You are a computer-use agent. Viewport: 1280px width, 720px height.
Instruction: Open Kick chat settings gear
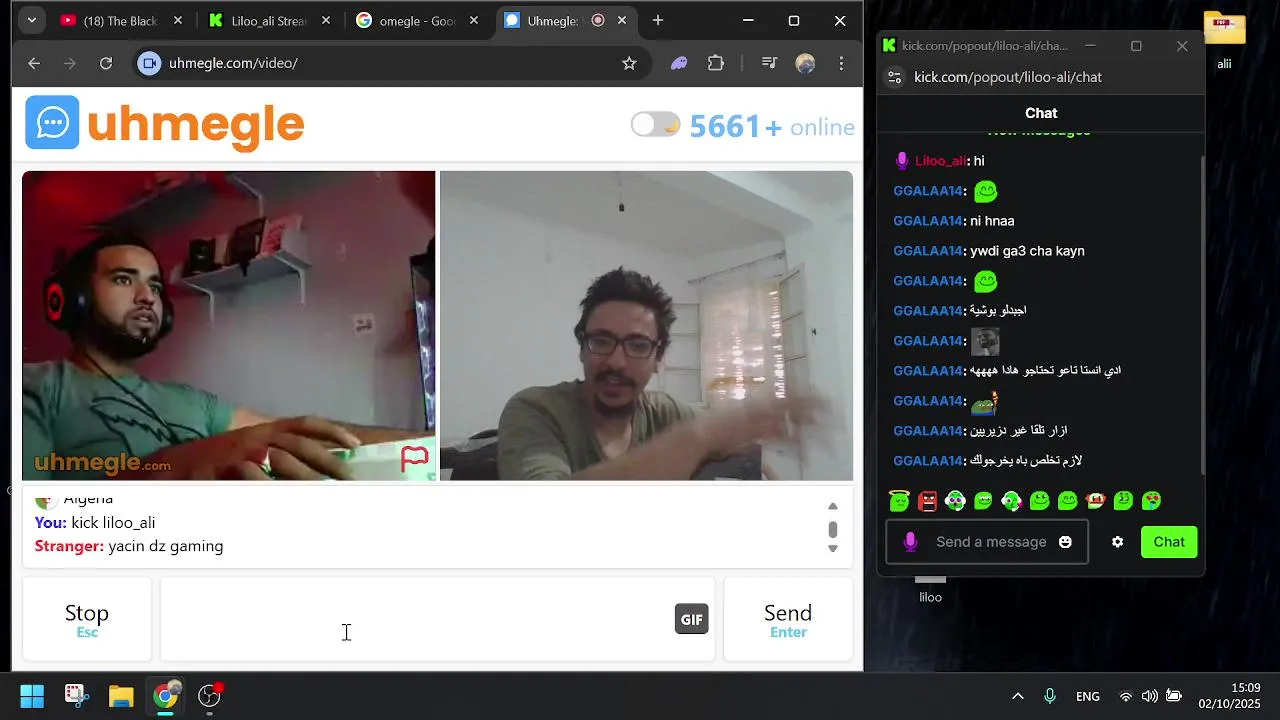1117,542
